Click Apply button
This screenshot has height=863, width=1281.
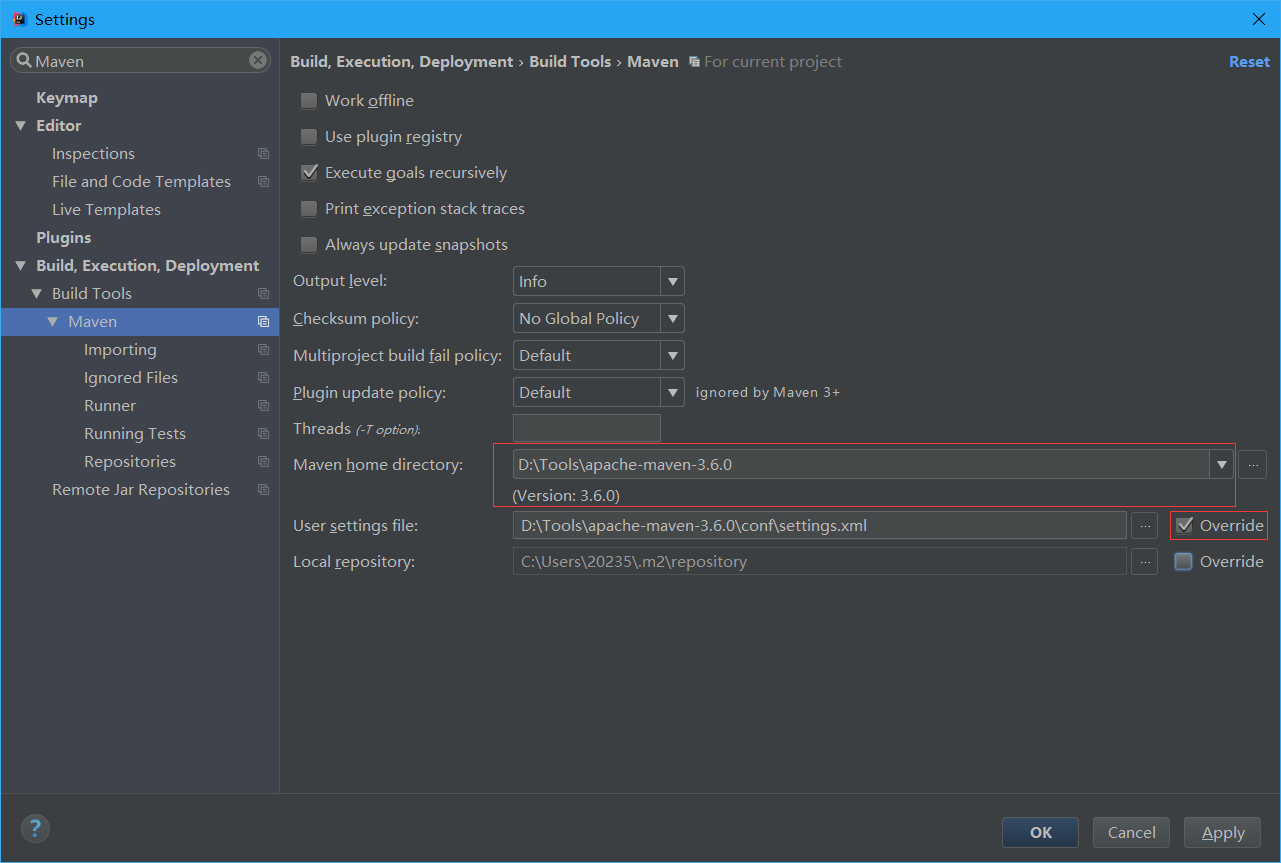click(1222, 832)
